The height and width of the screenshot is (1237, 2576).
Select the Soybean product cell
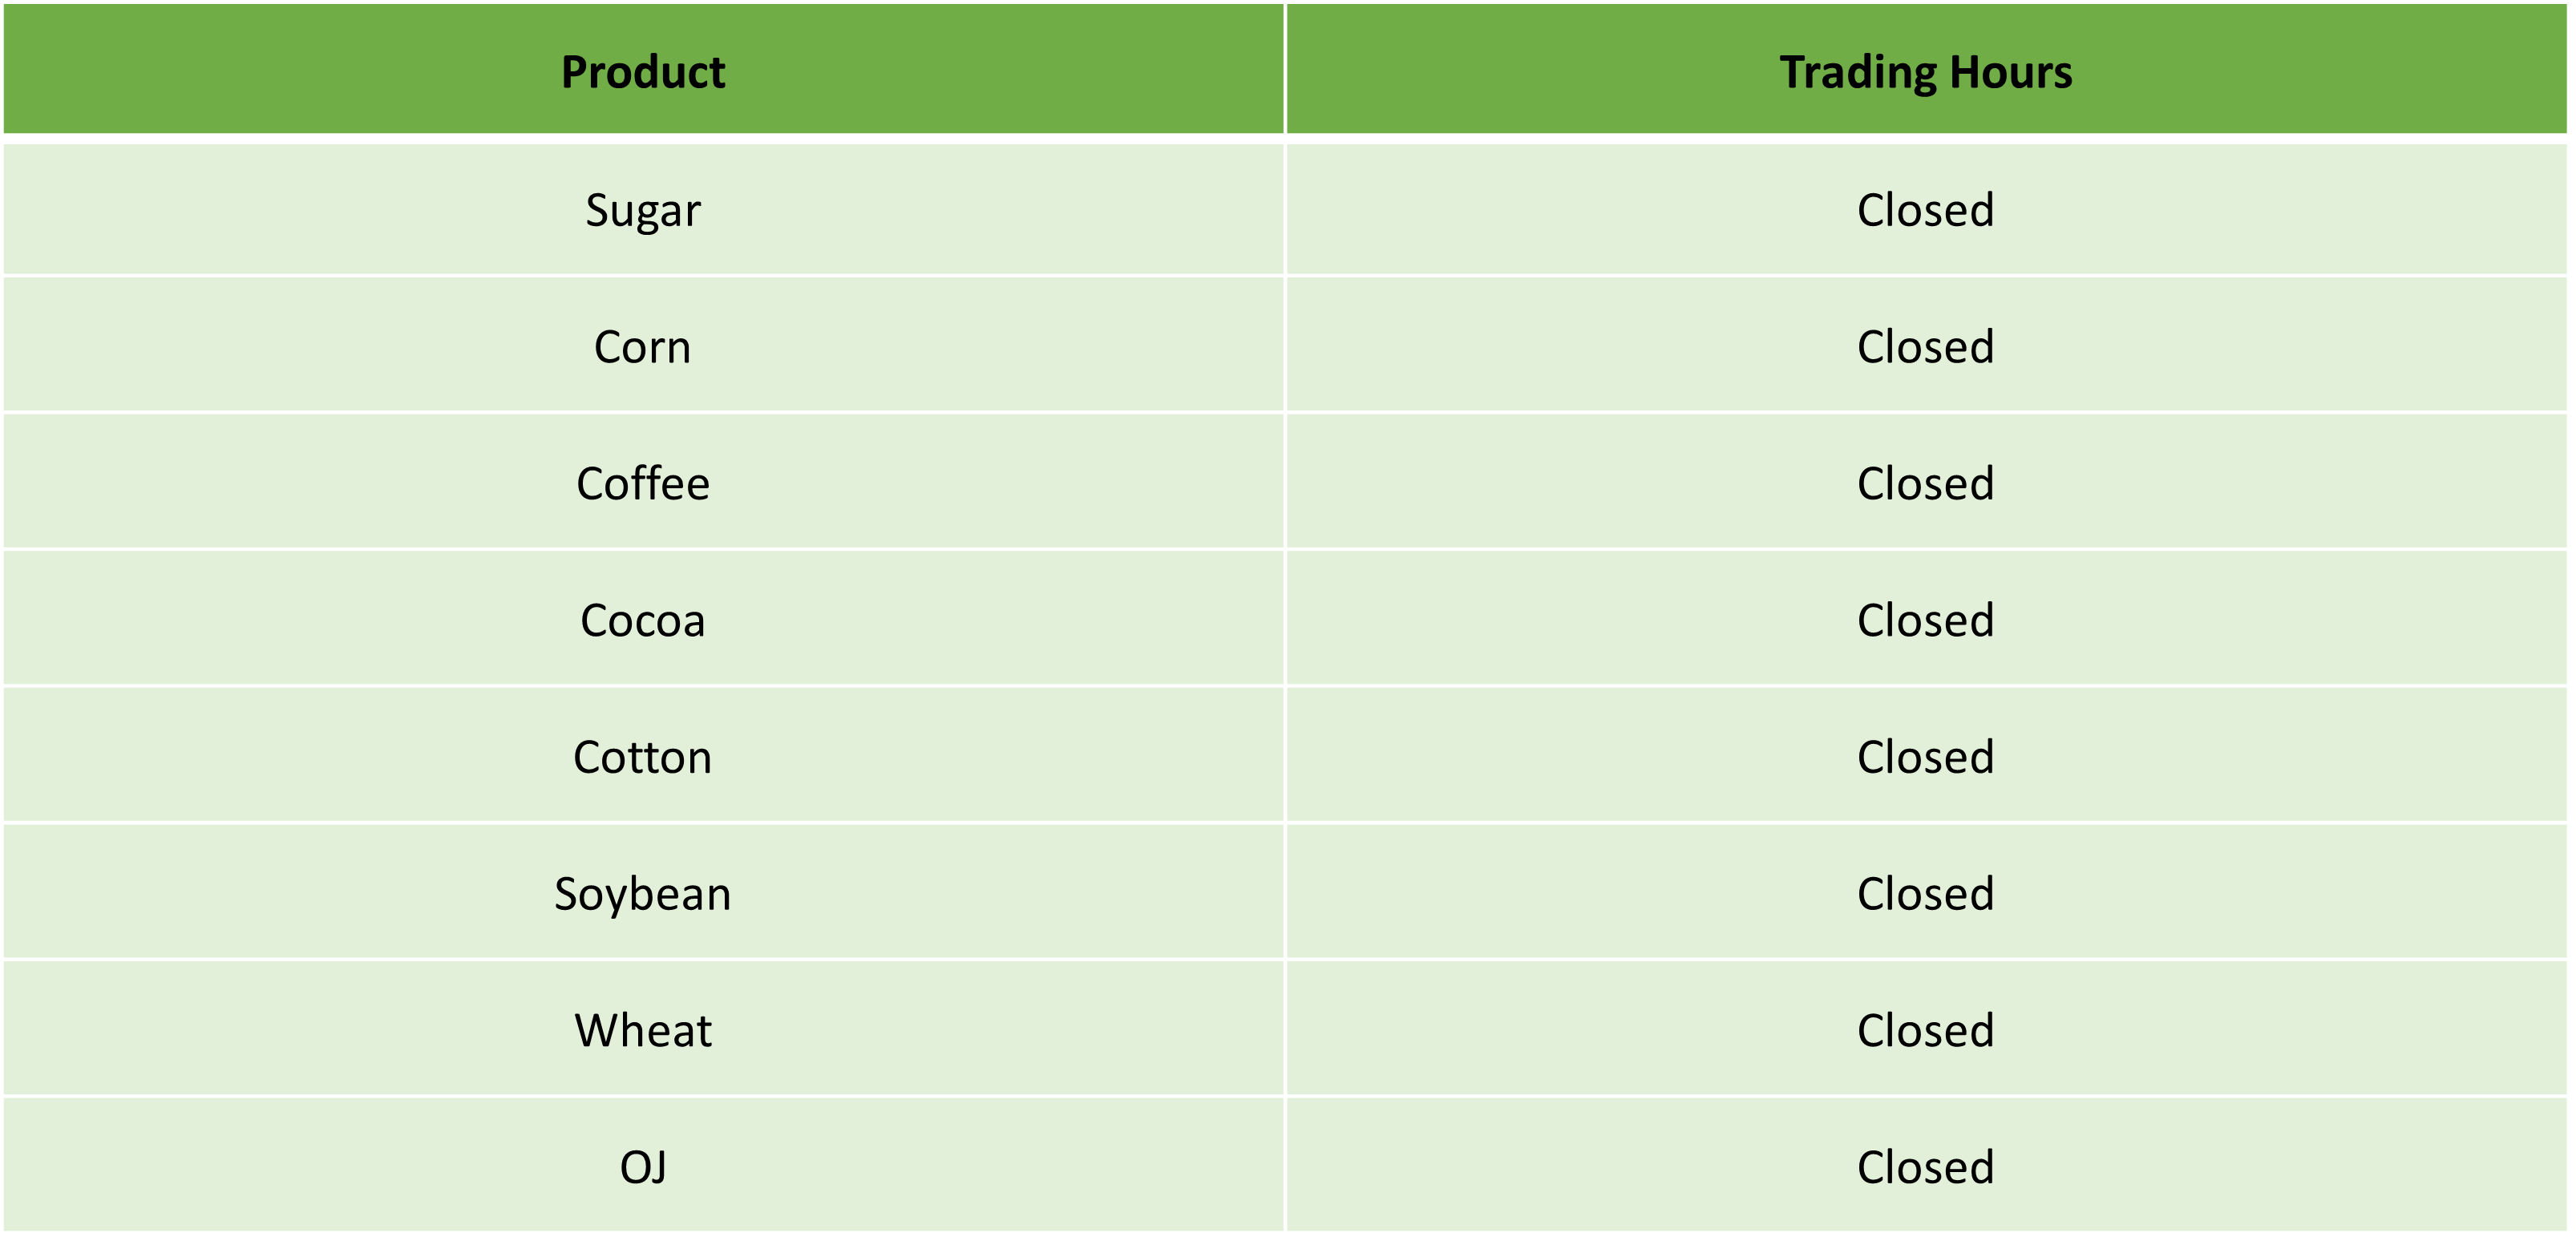[x=643, y=893]
